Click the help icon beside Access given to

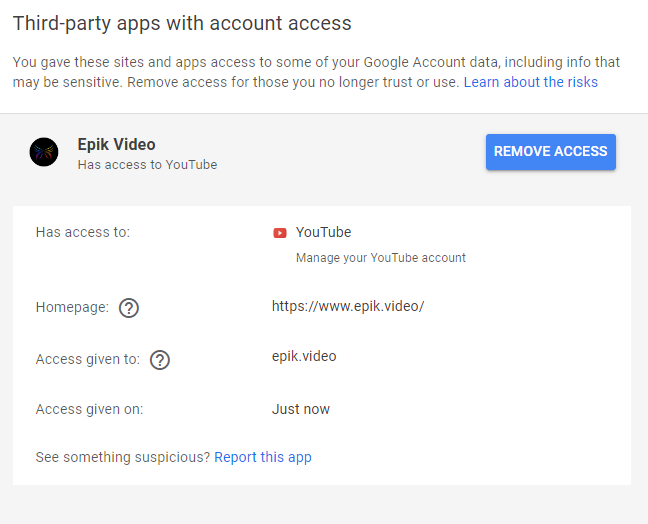point(160,360)
